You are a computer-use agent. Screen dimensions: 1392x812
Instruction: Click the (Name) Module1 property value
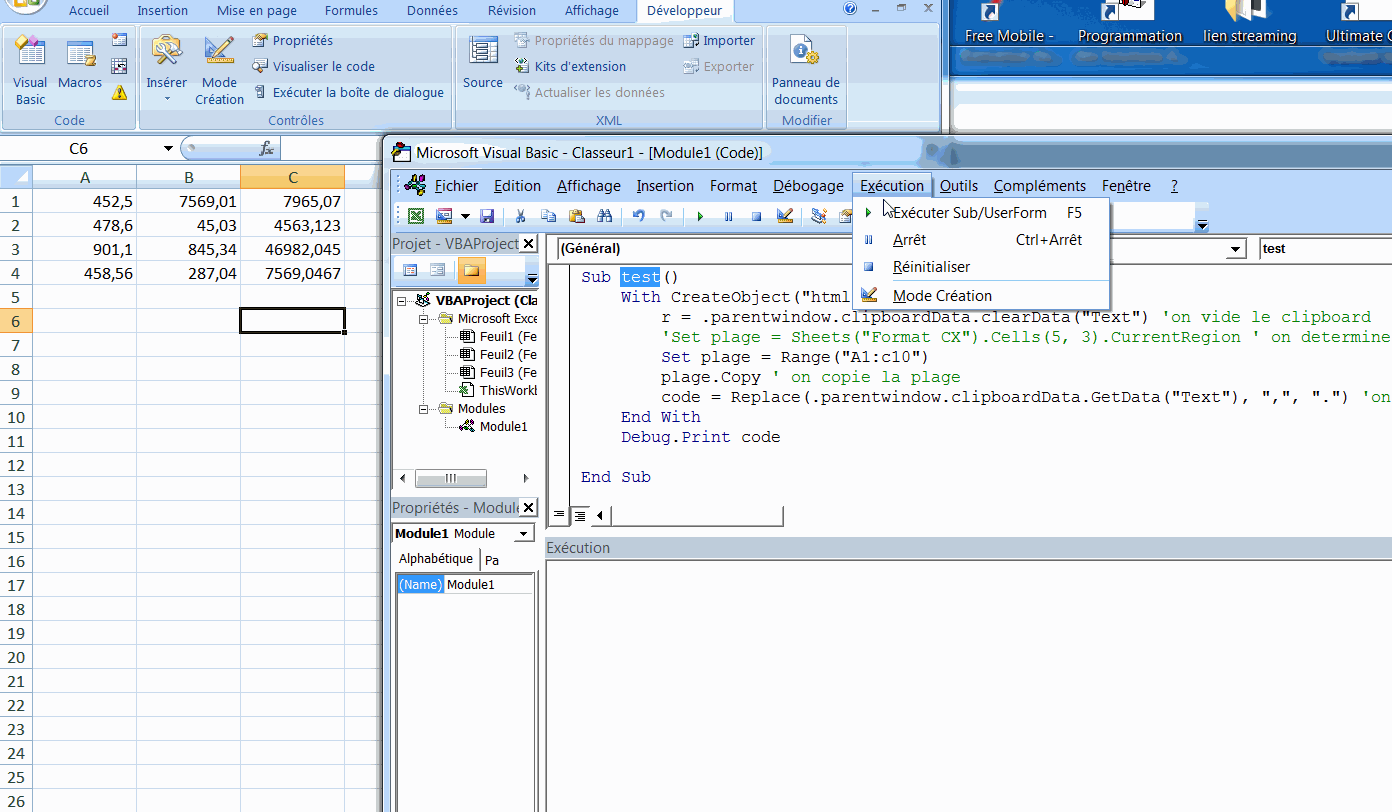[489, 585]
